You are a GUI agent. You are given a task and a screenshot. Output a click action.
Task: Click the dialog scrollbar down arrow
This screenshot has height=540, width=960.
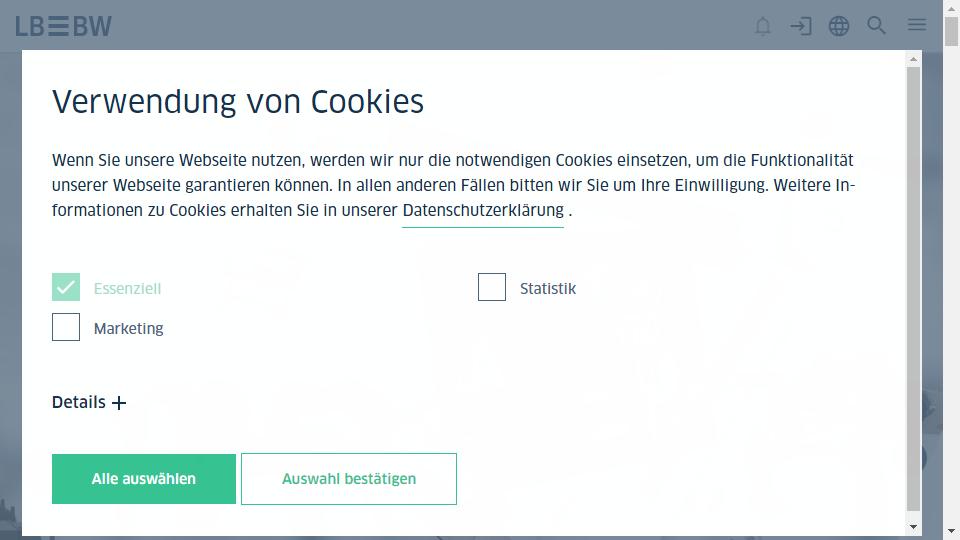[913, 527]
